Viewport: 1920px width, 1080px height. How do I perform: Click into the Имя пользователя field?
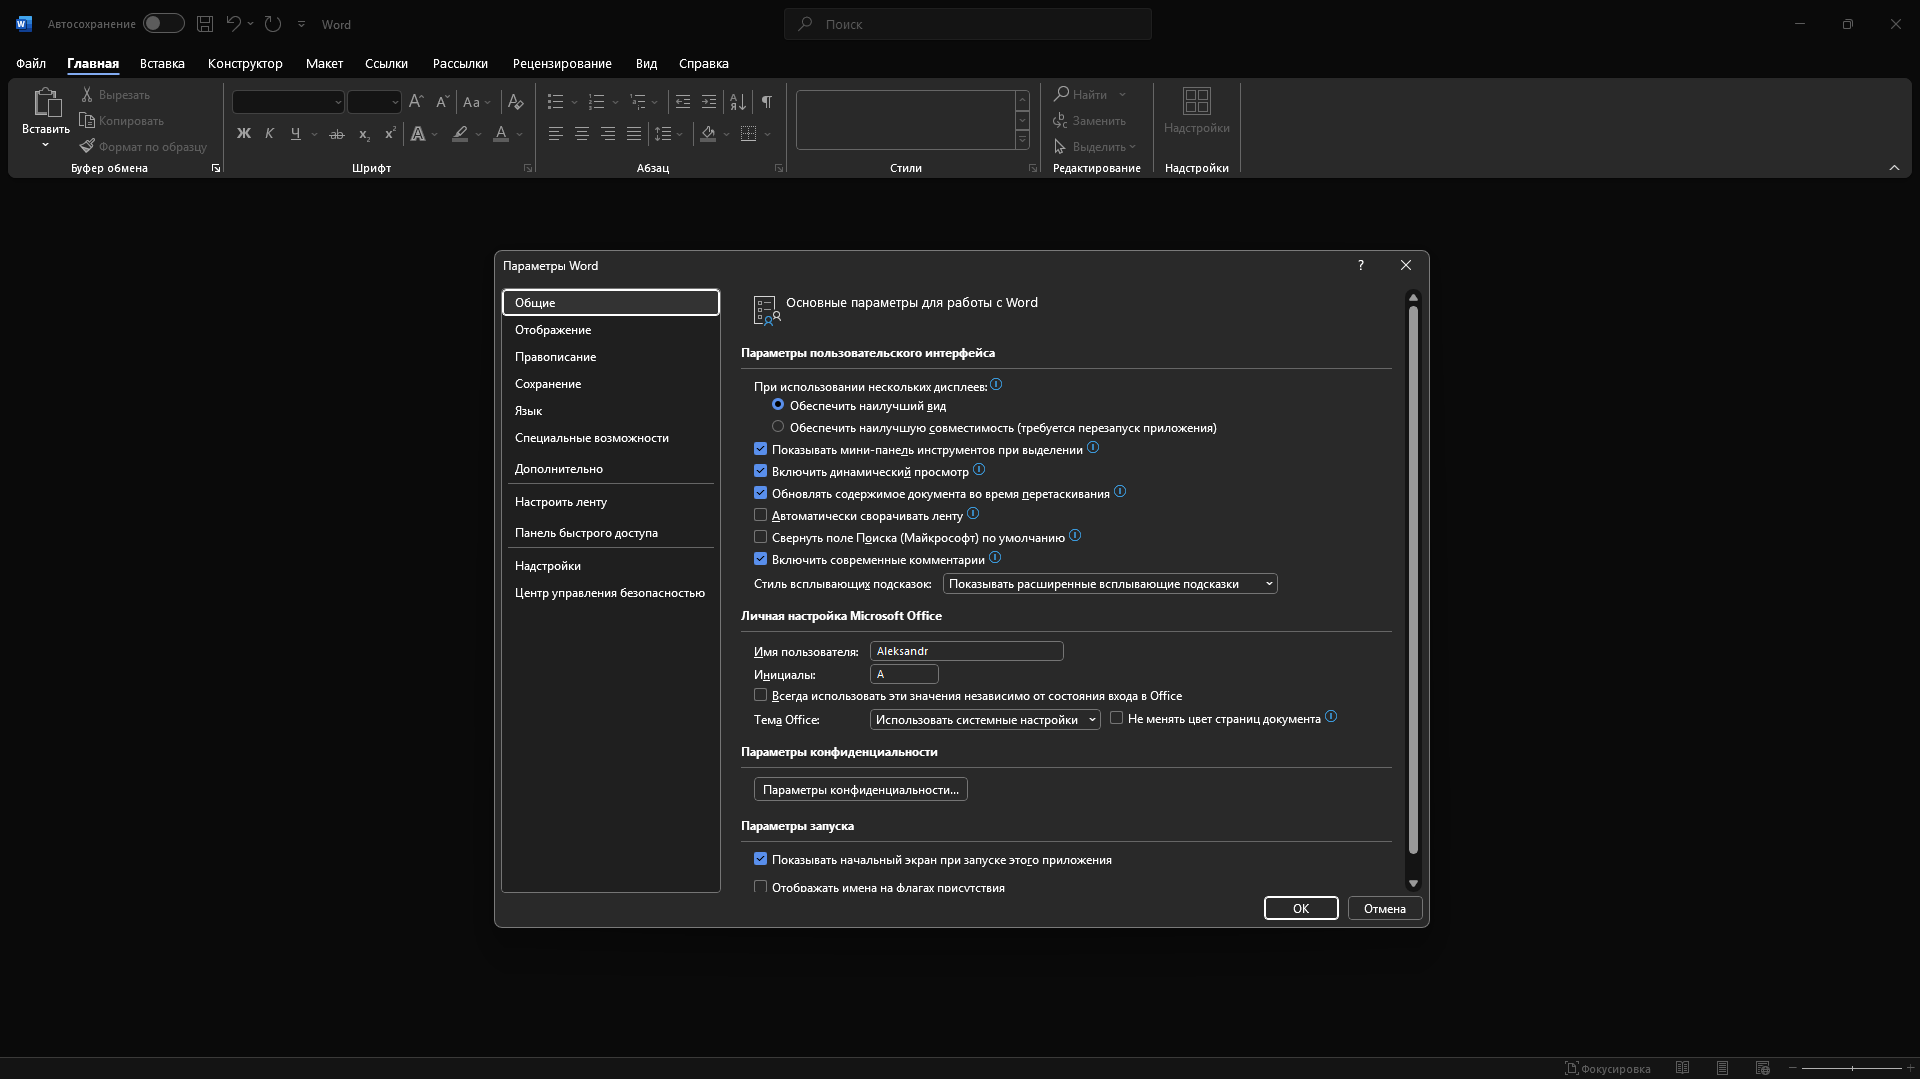tap(966, 651)
